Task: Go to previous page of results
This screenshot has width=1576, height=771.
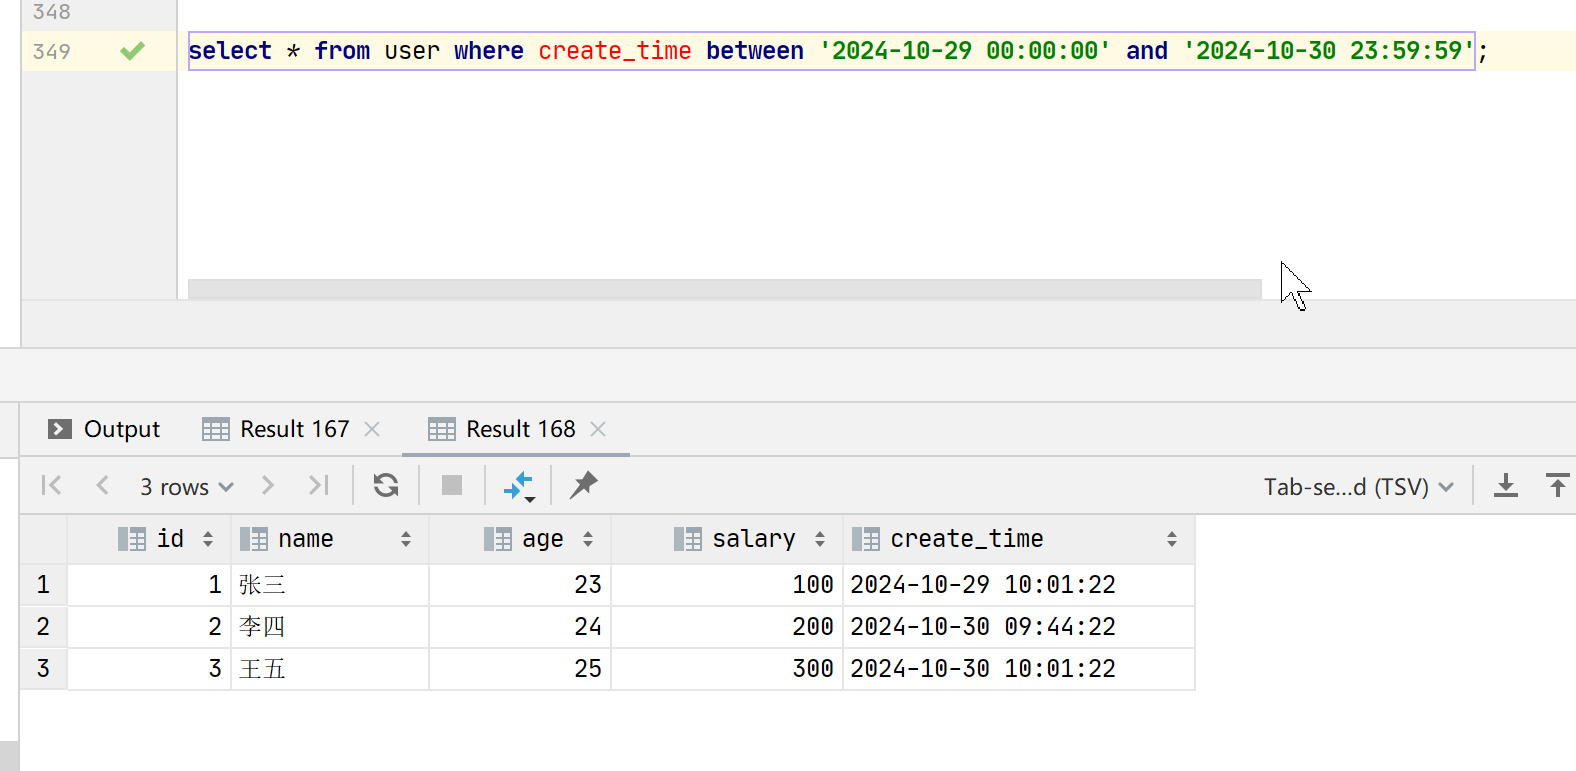Action: click(102, 486)
